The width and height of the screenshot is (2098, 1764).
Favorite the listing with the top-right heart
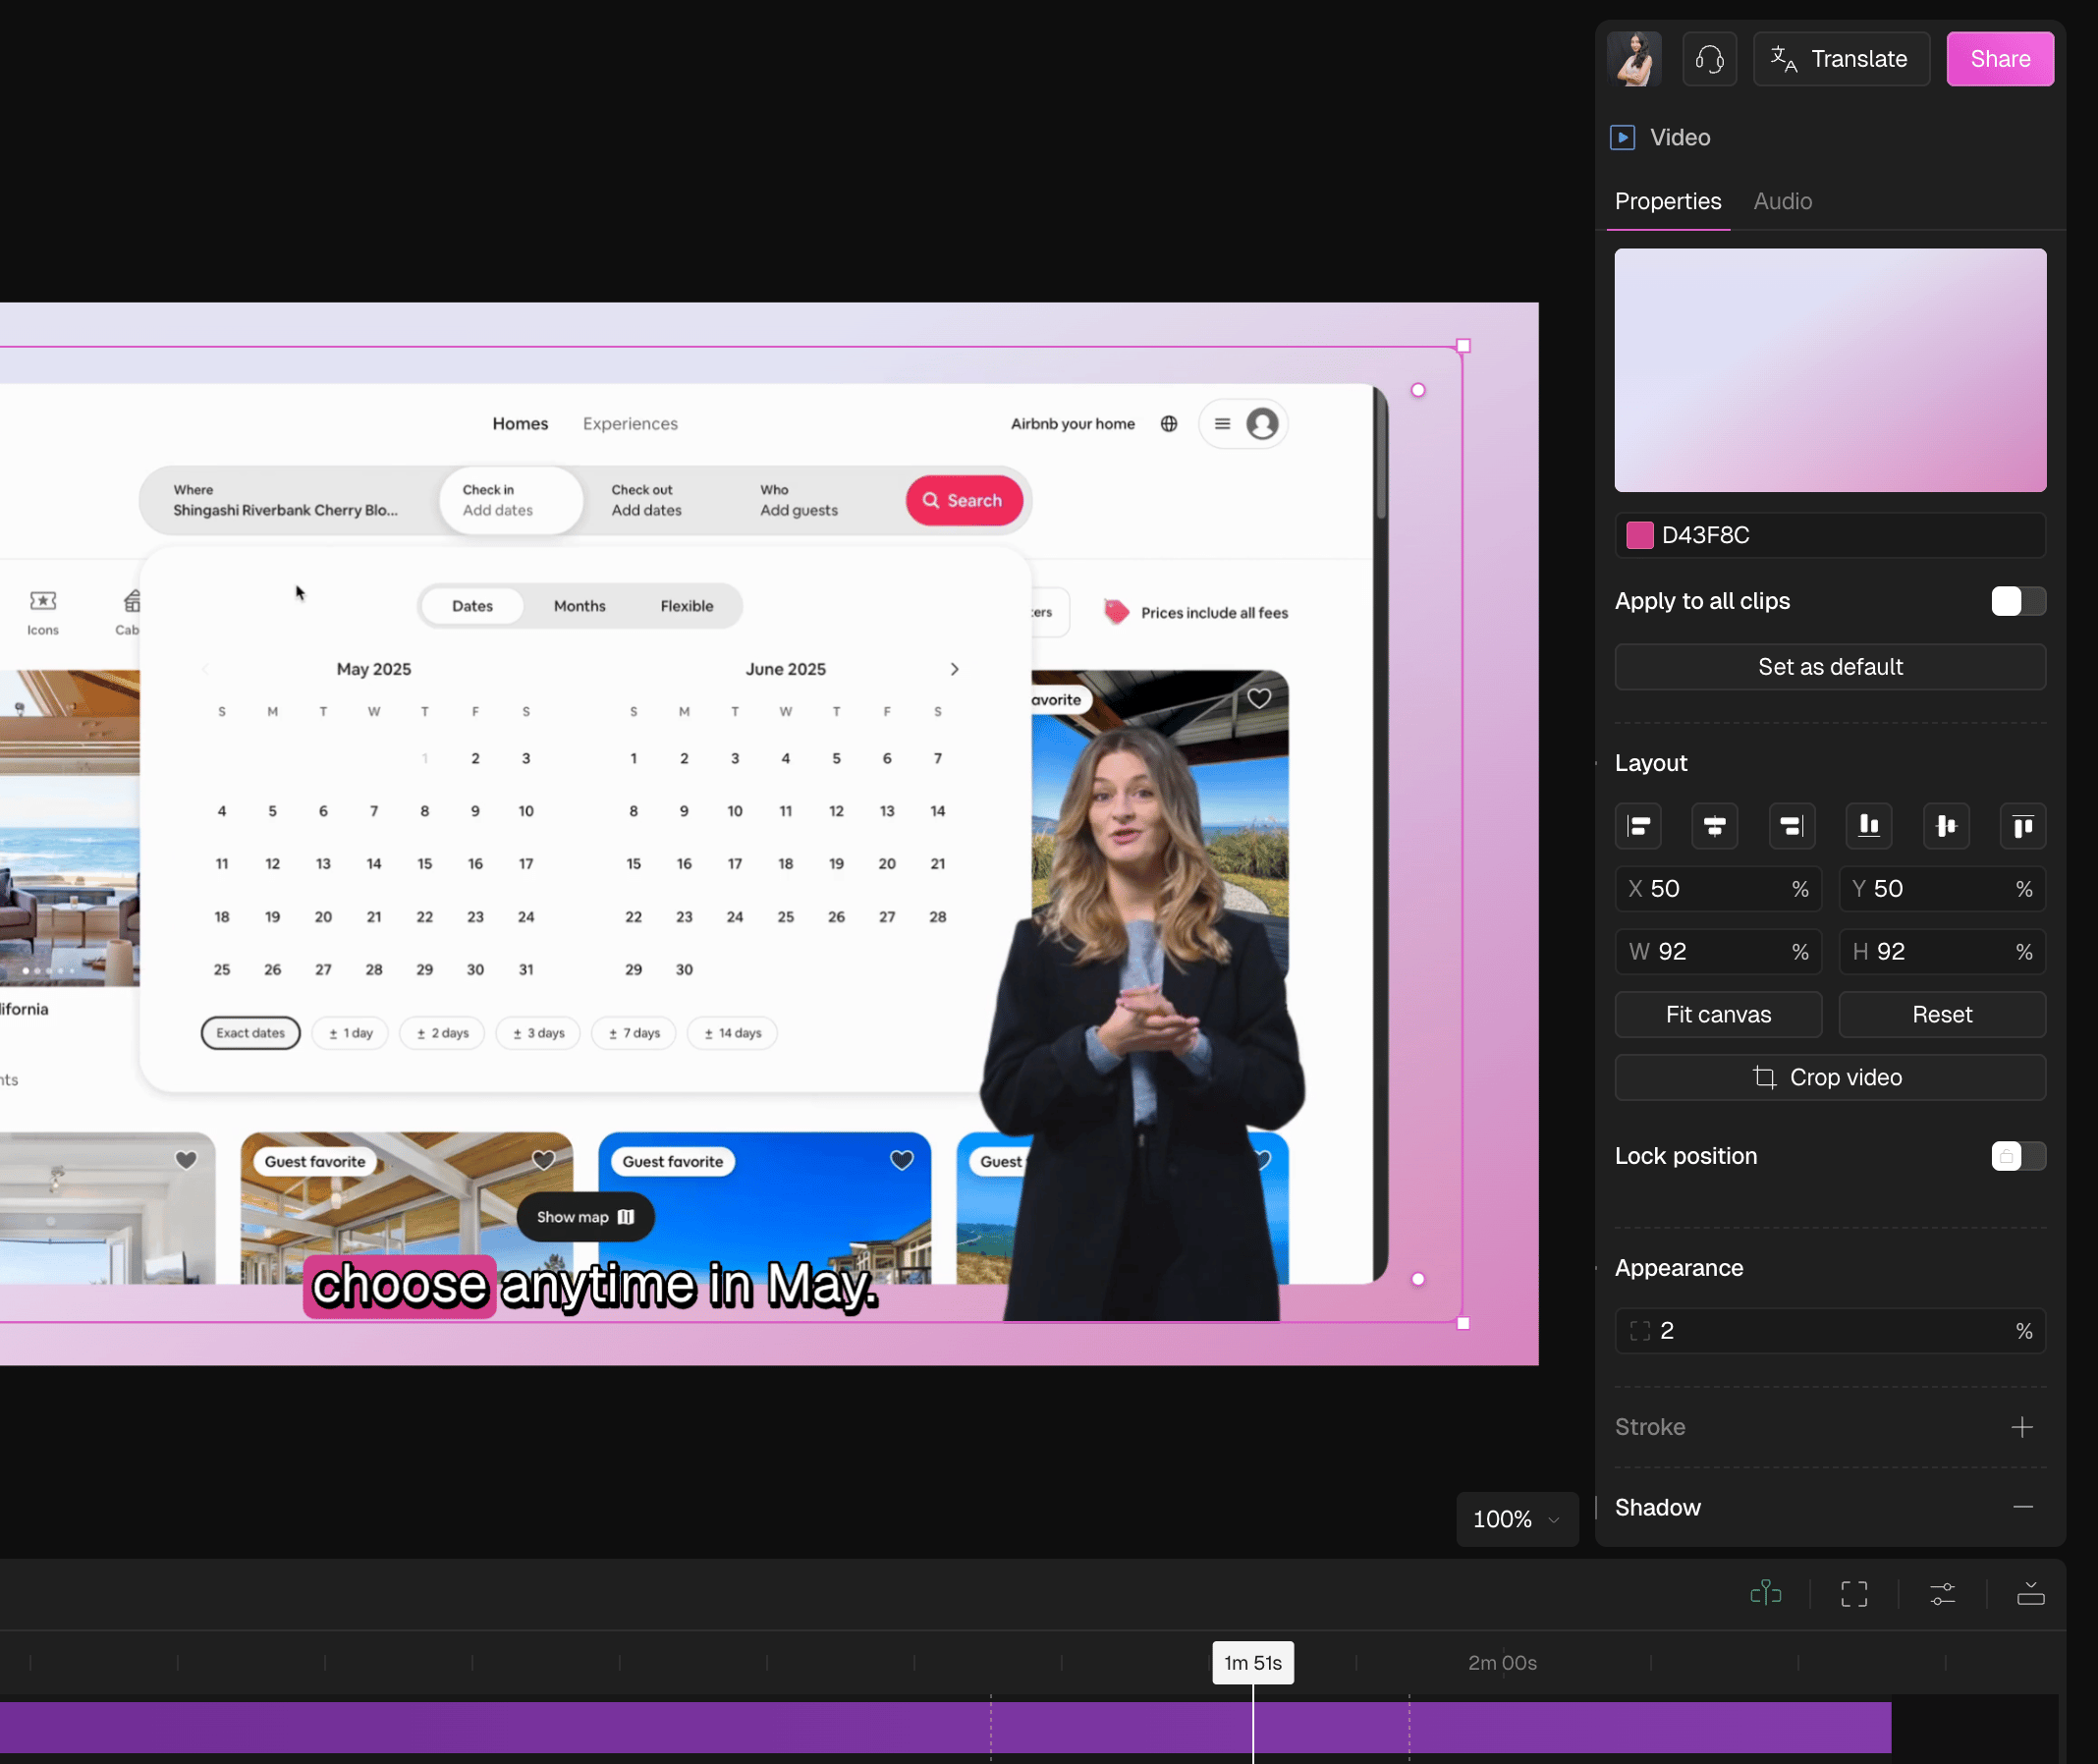[x=1259, y=698]
